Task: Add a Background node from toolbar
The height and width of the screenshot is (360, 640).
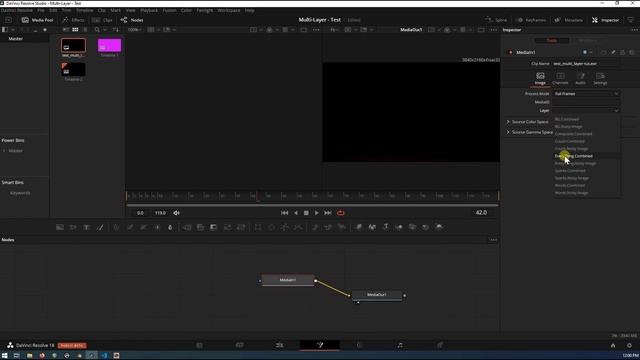Action: pos(60,227)
